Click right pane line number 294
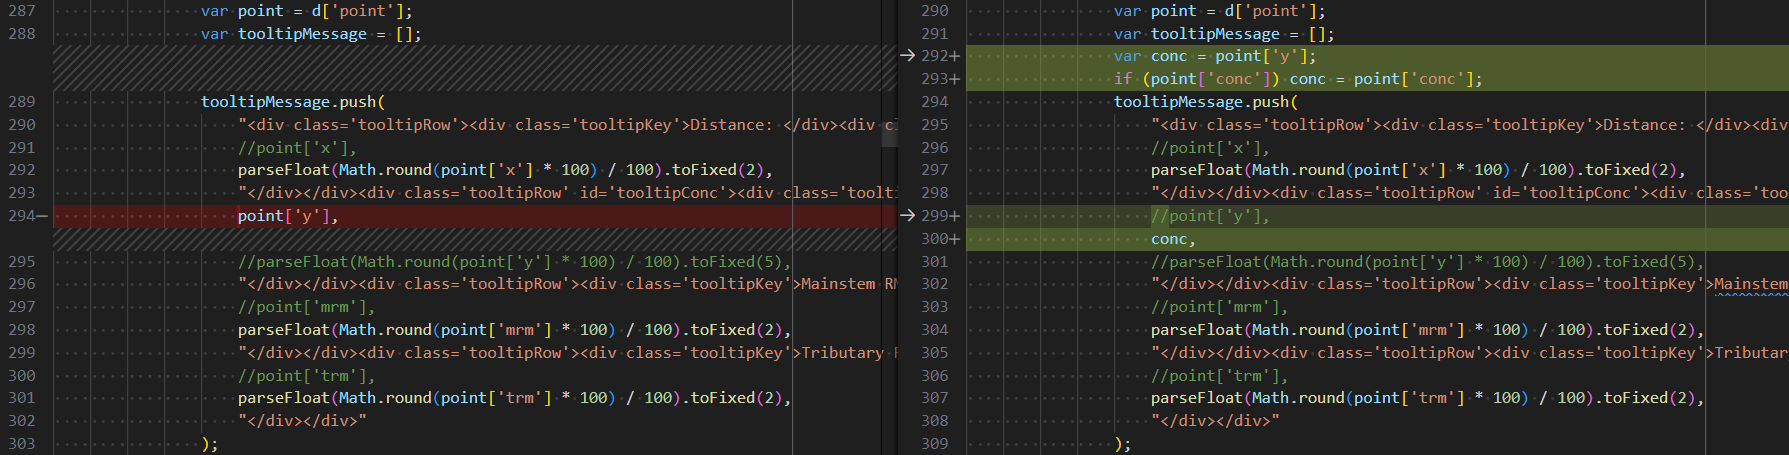 click(934, 102)
